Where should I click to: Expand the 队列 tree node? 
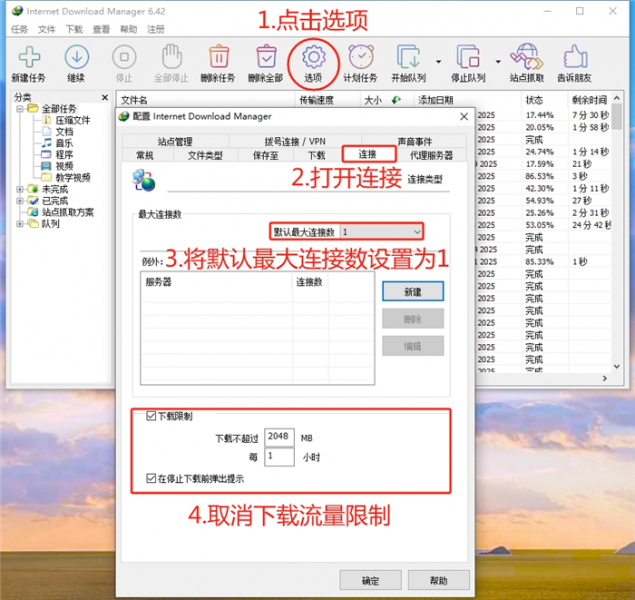tap(19, 223)
